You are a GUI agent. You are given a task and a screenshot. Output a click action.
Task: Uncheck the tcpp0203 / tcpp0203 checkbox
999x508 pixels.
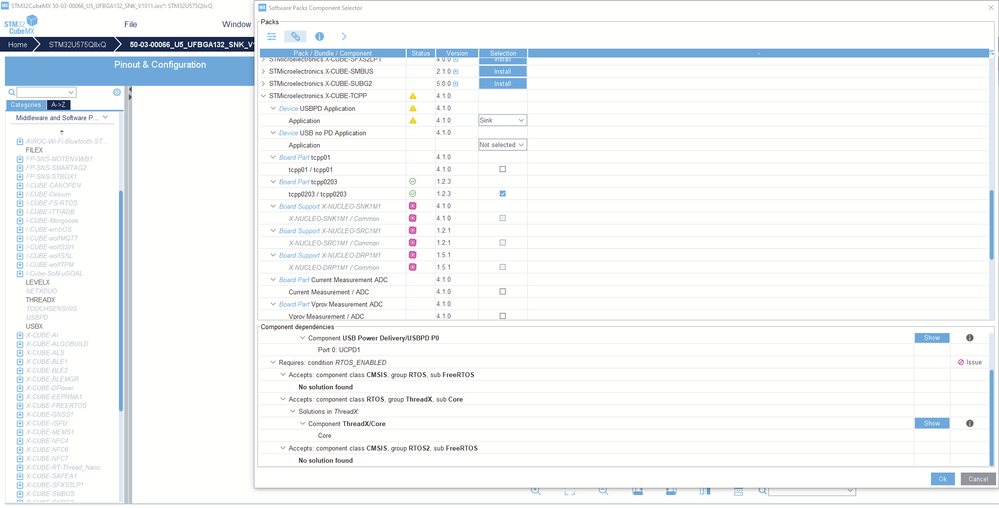(503, 194)
